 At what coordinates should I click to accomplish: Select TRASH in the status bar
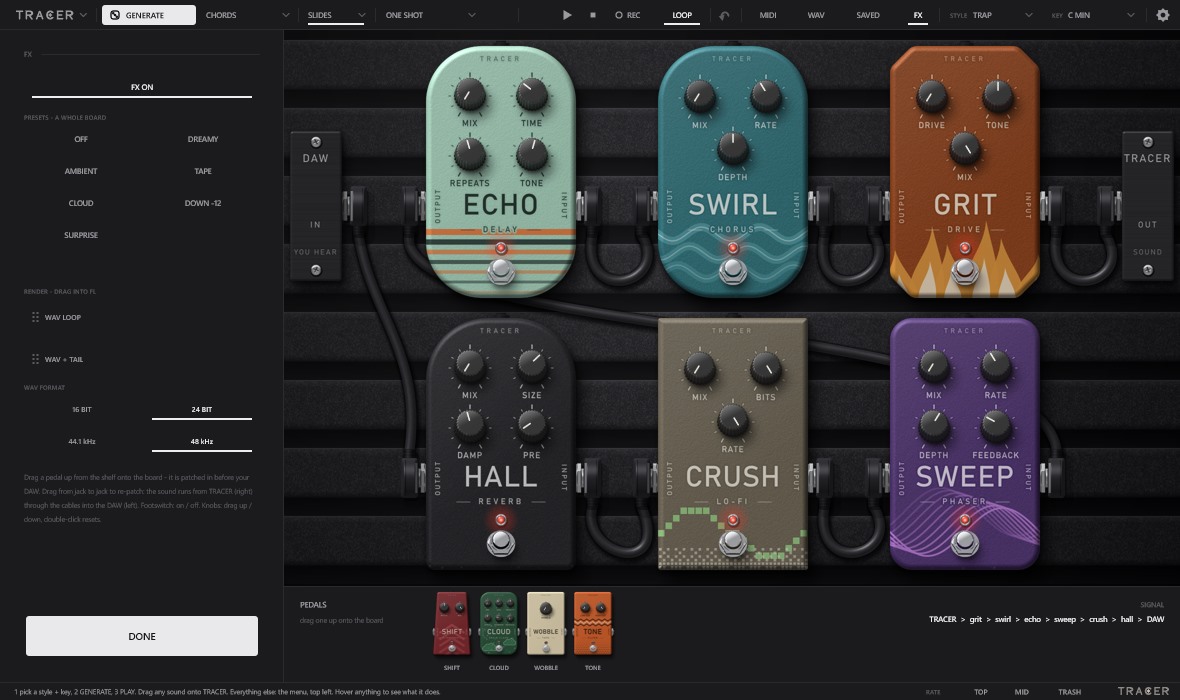1069,692
